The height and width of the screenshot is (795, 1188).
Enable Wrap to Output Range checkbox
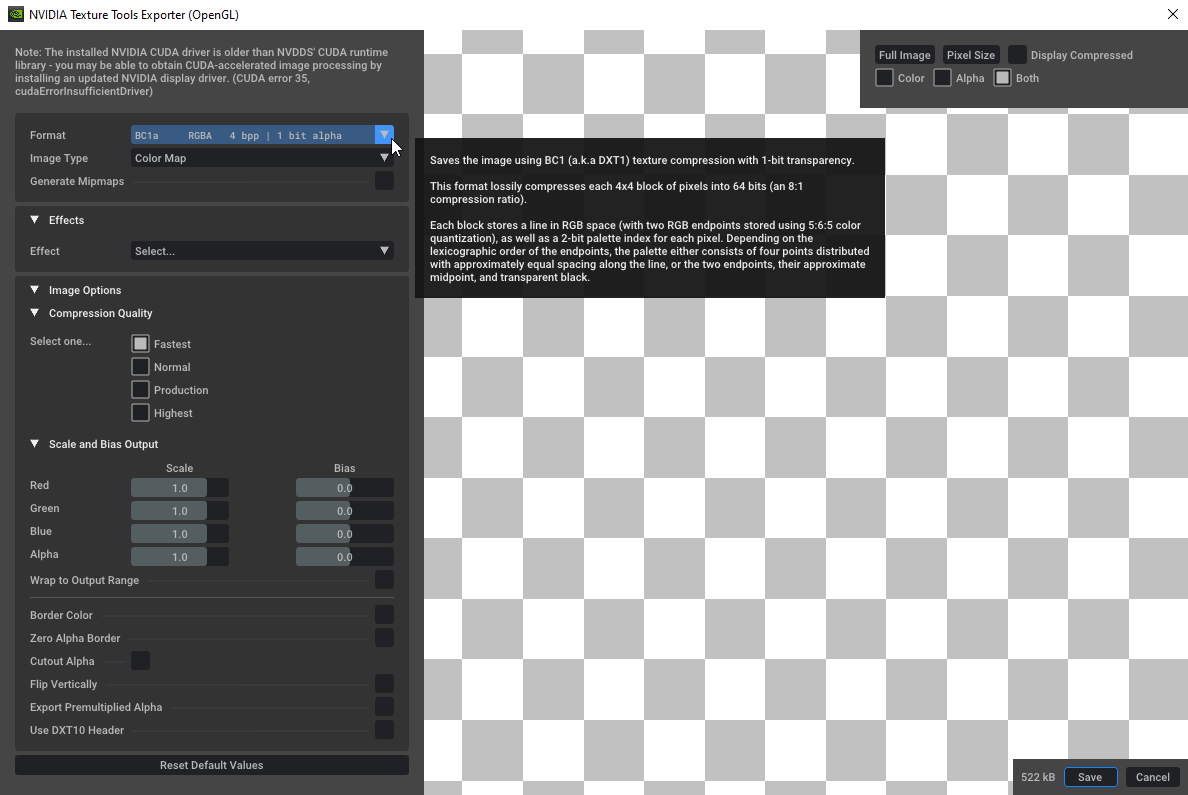[x=384, y=580]
